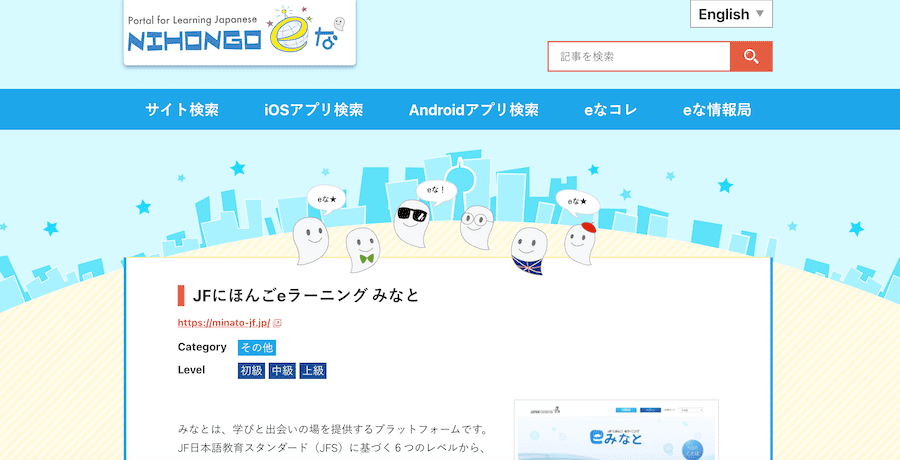
Task: Select the 初級 level tag
Action: pyautogui.click(x=251, y=371)
